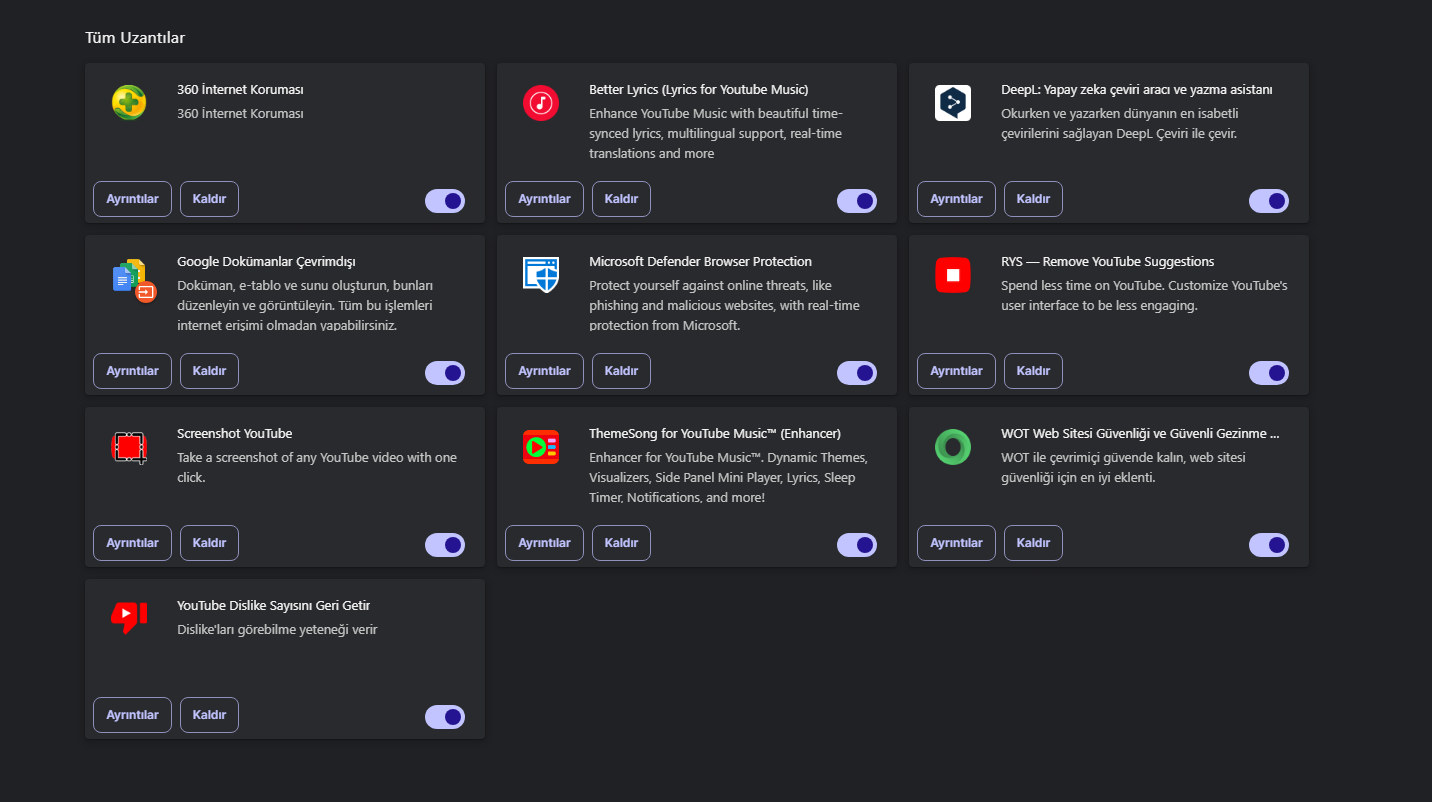Click the WOT green ring icon
This screenshot has width=1432, height=802.
953,447
